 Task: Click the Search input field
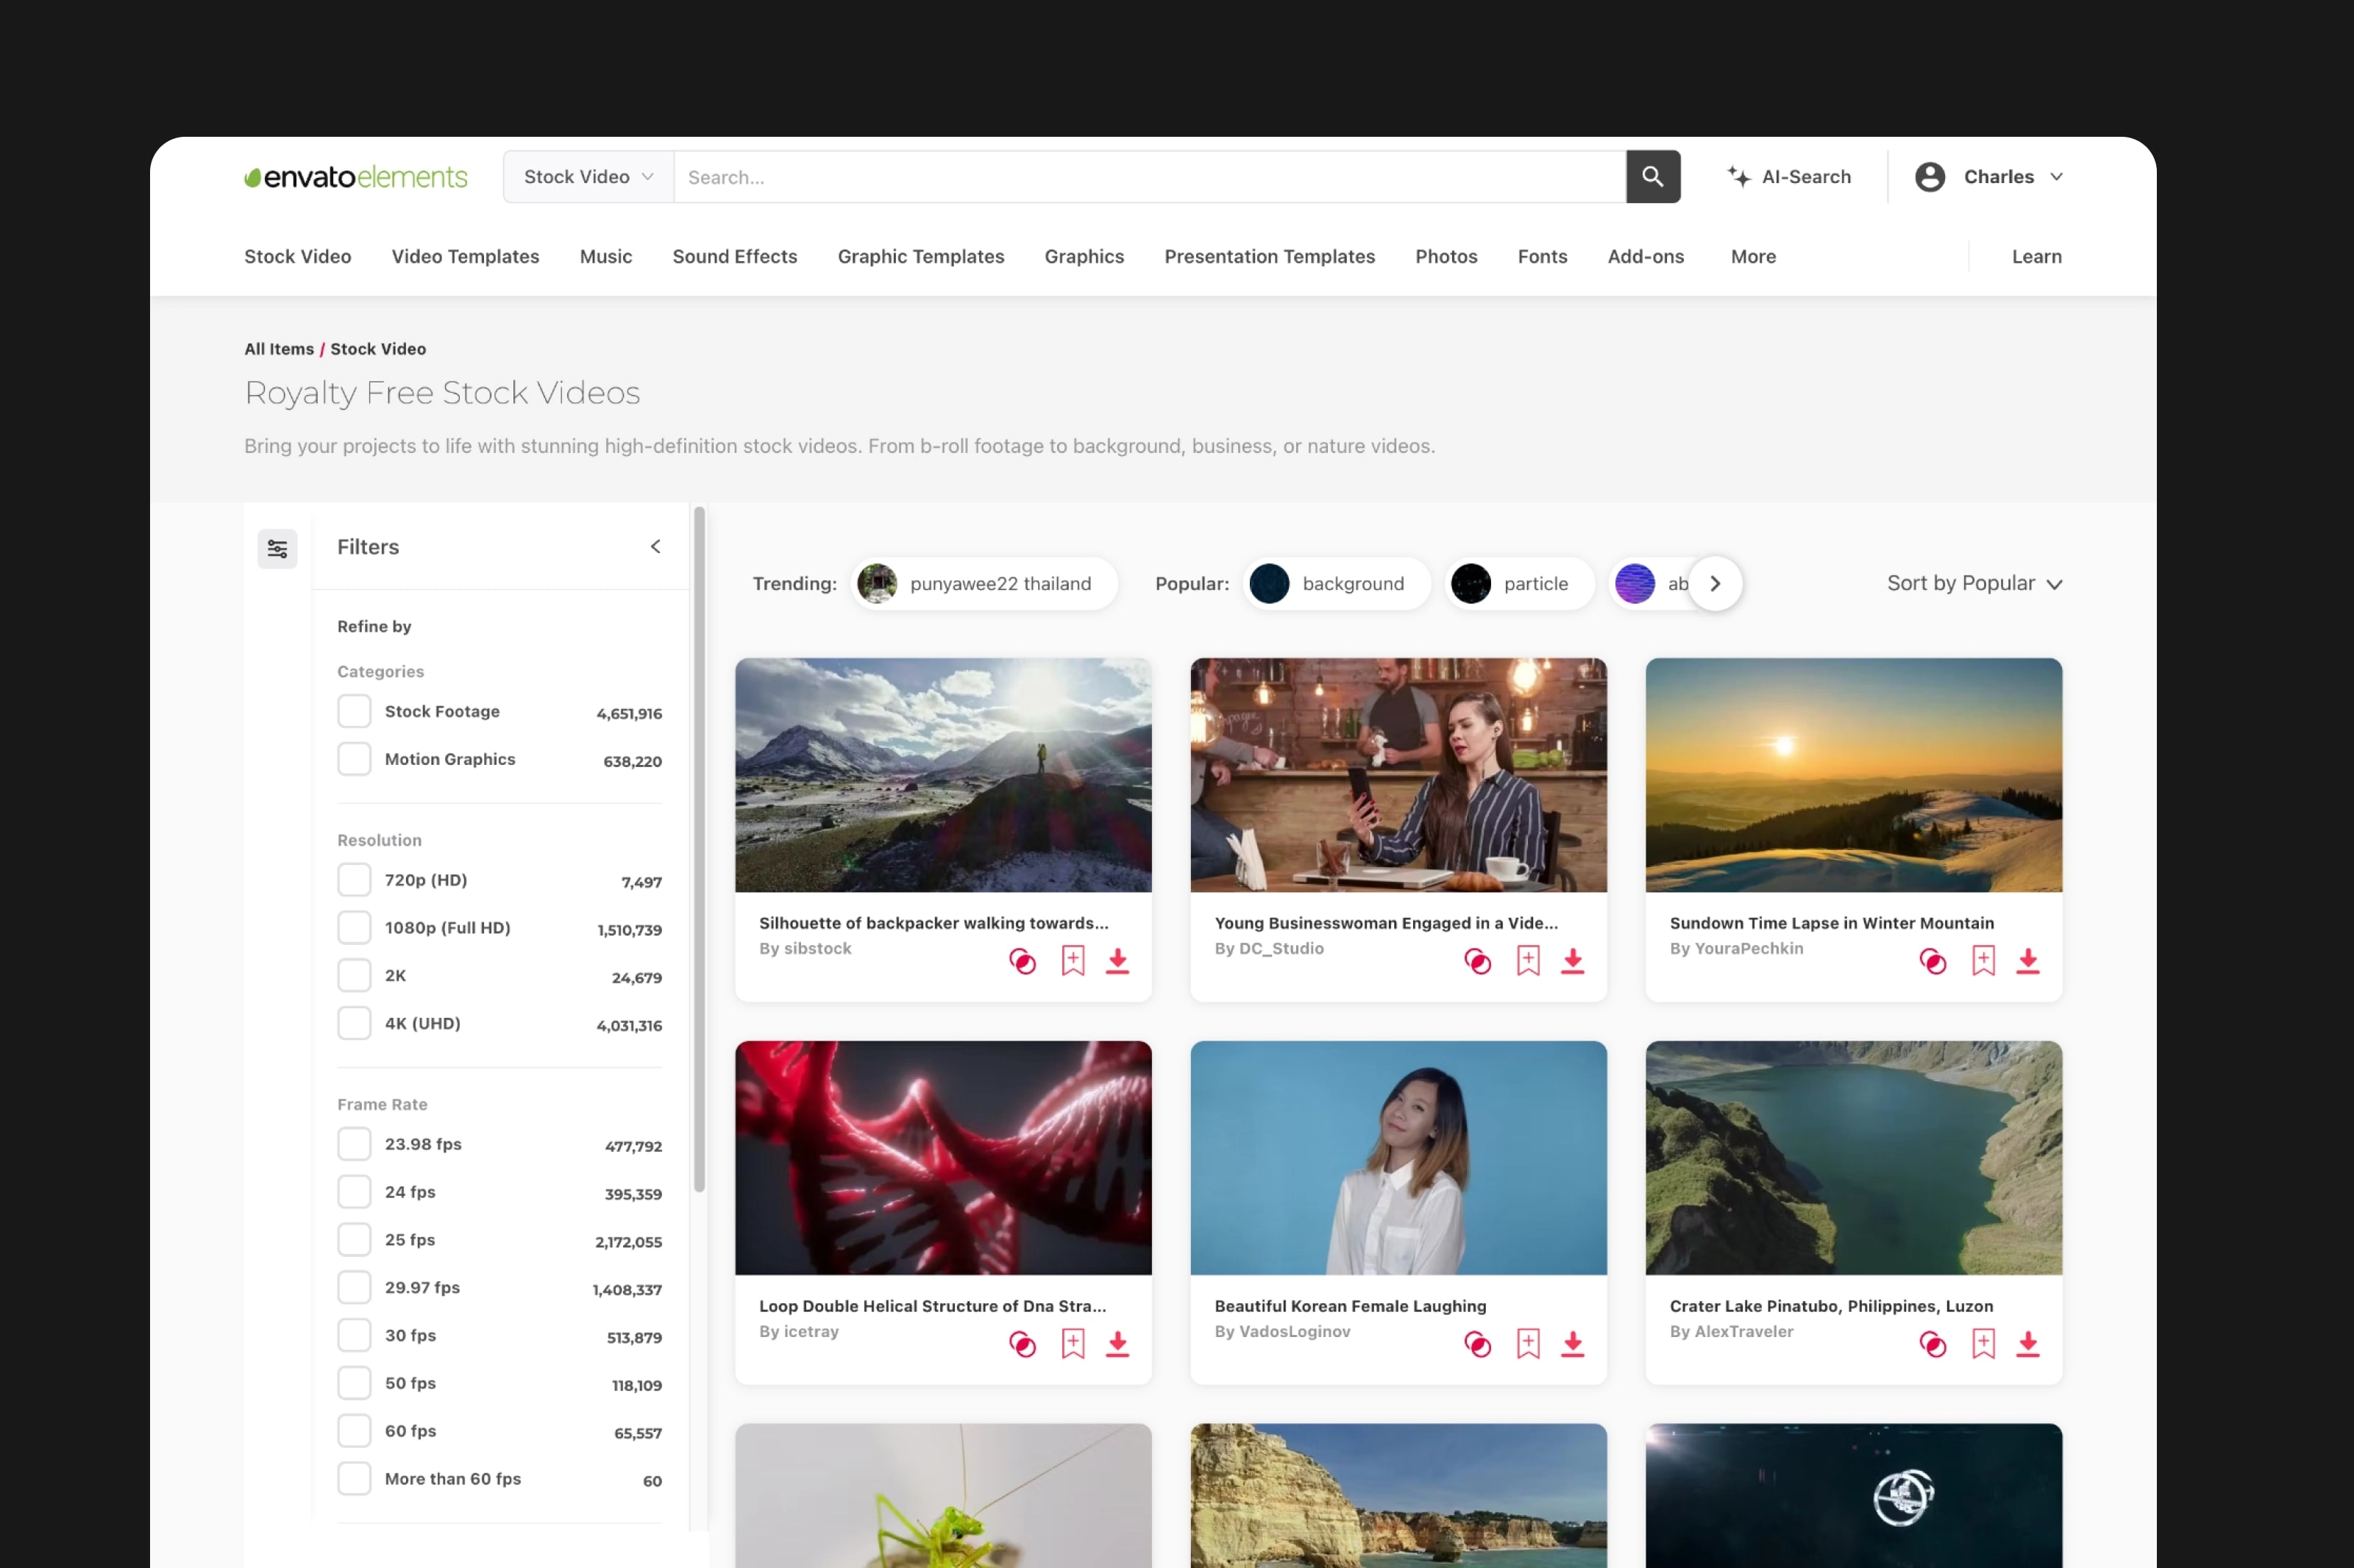[1150, 177]
